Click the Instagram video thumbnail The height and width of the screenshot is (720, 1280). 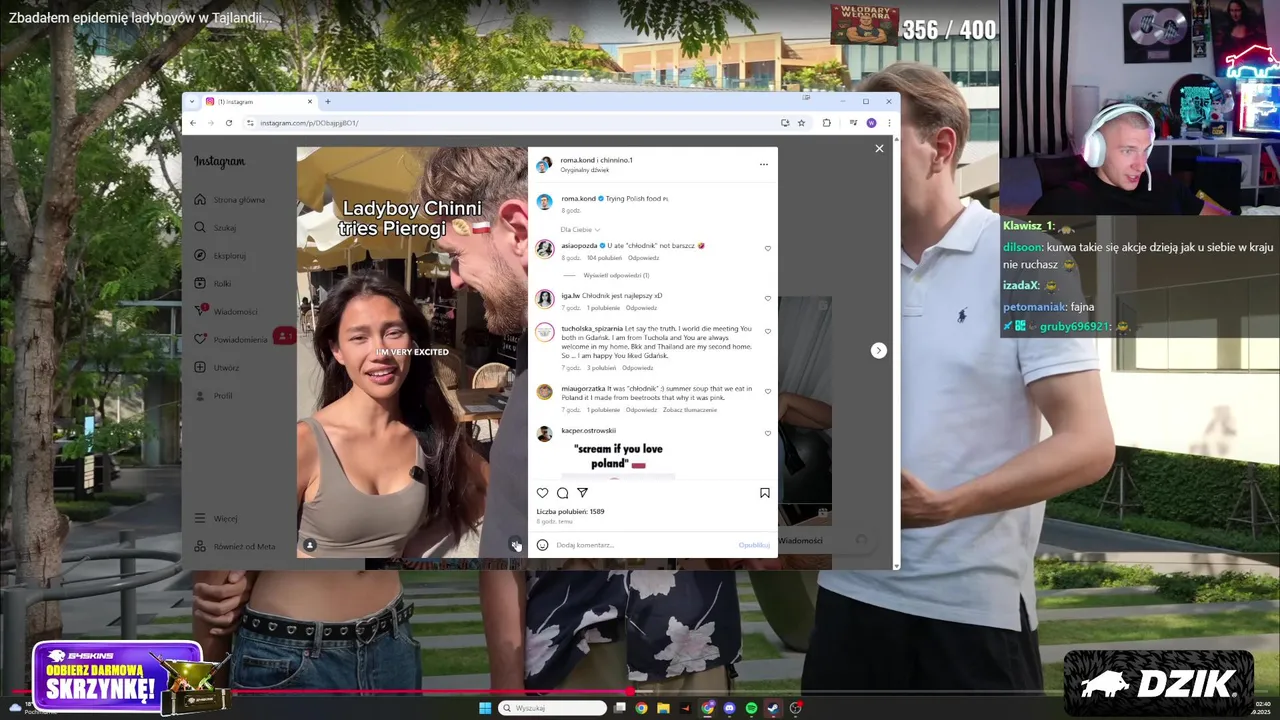(x=412, y=353)
